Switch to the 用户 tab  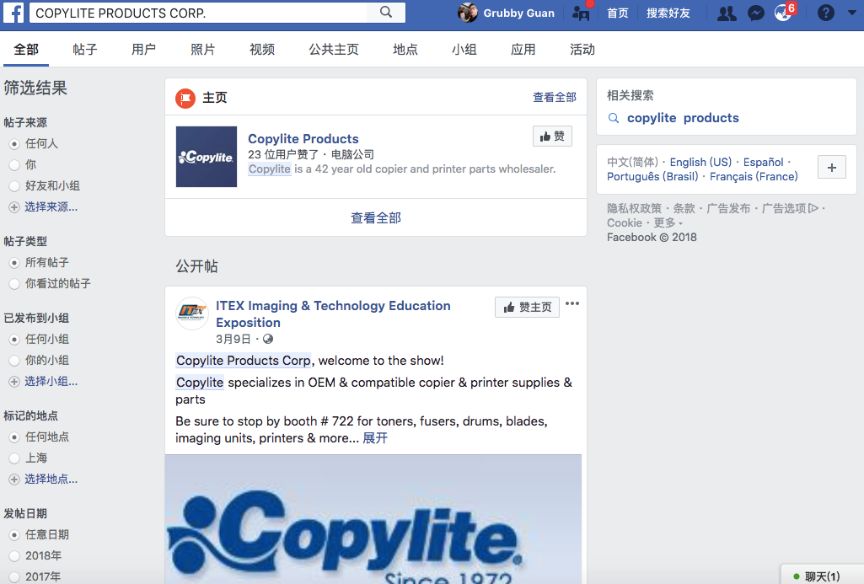click(143, 50)
